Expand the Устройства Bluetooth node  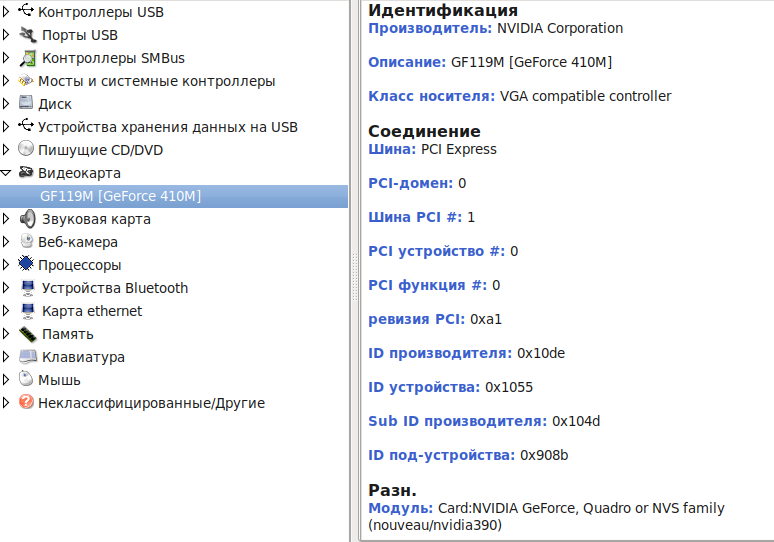[x=6, y=288]
